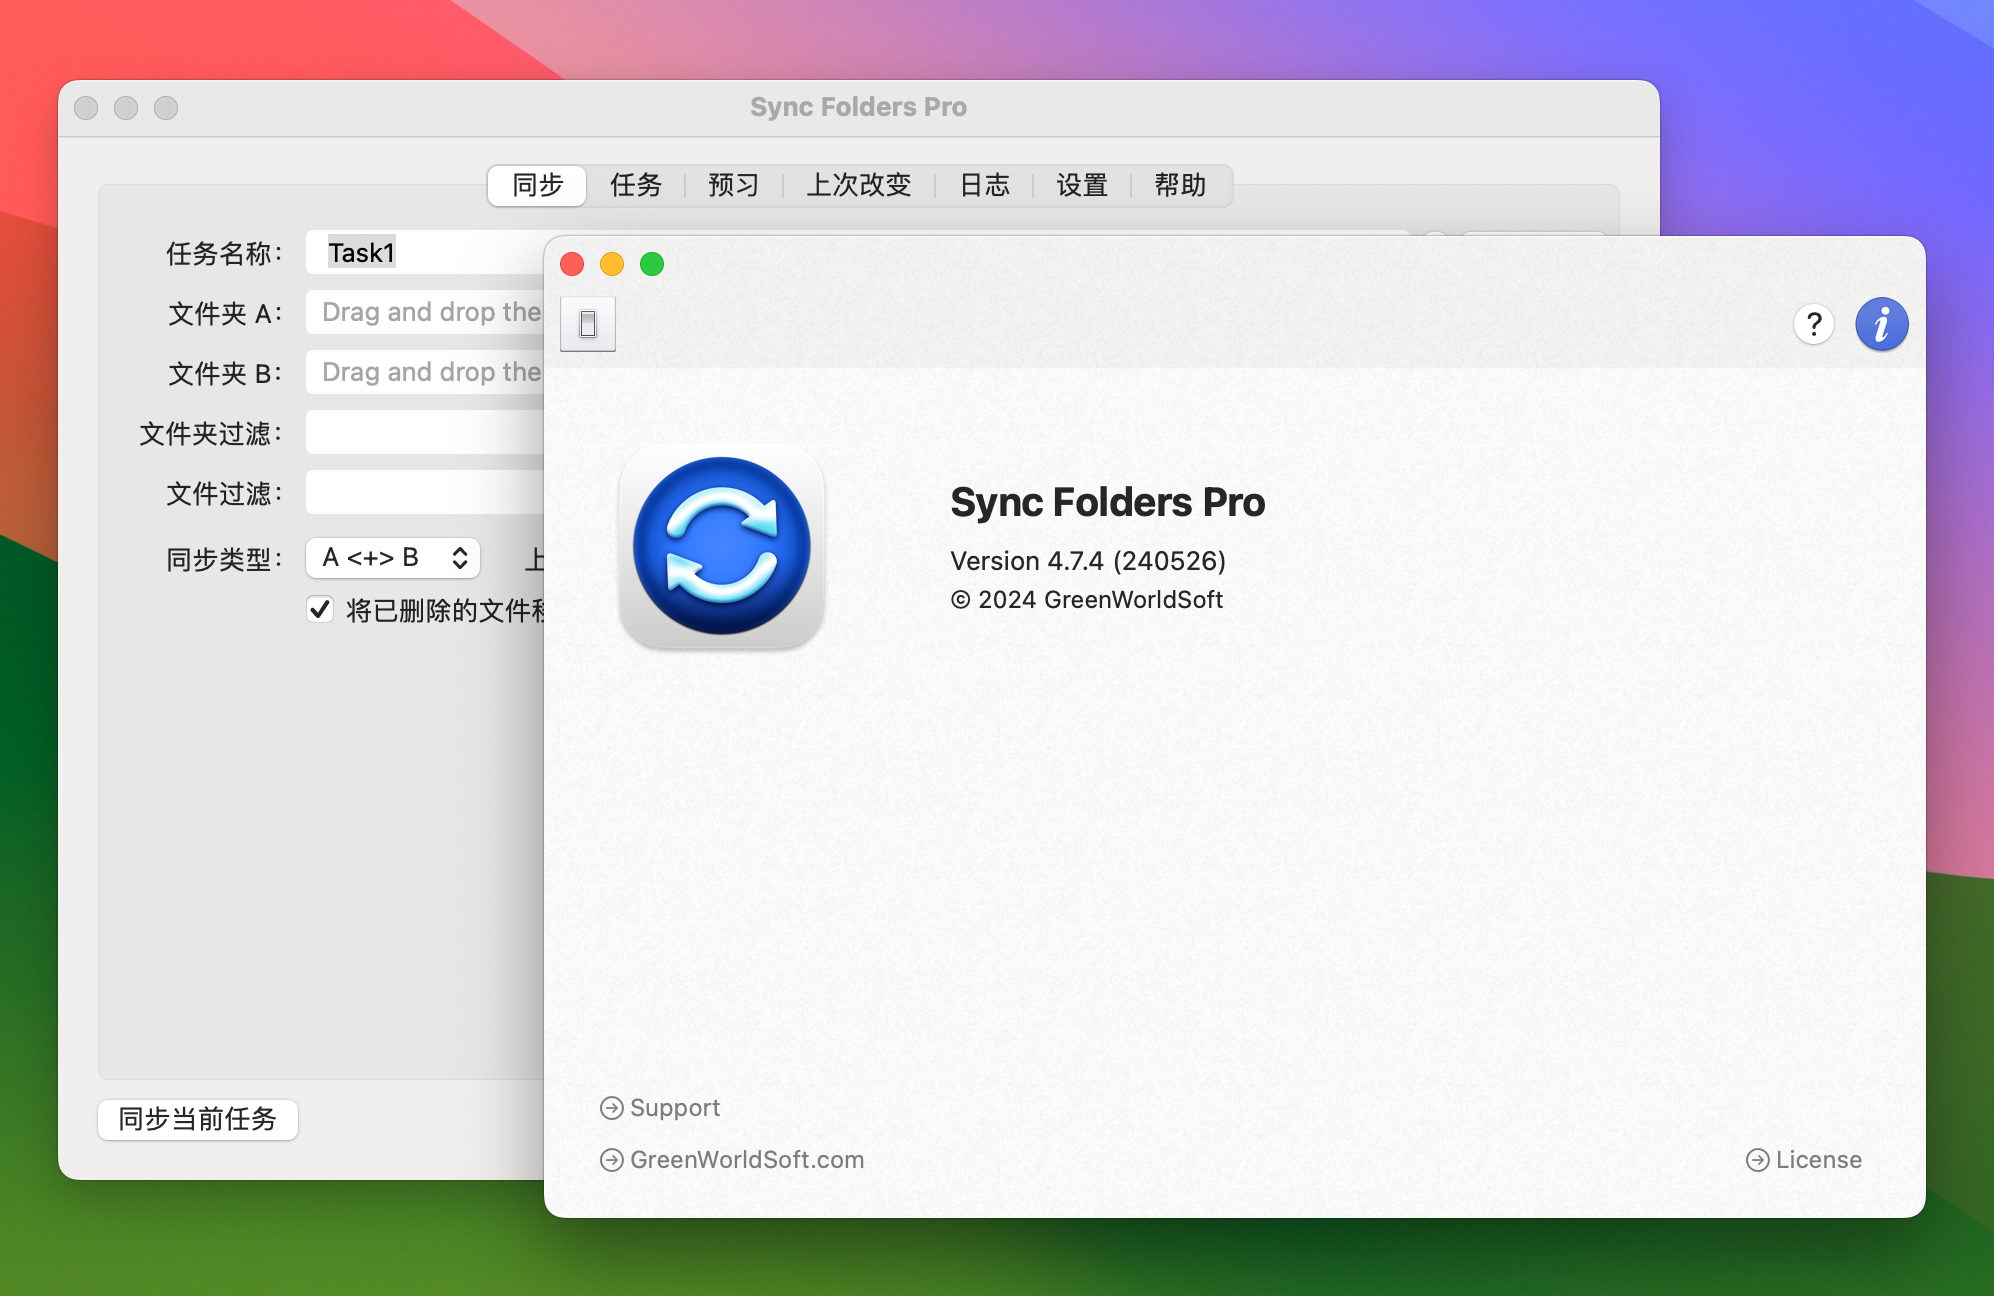Click the 同步当前任务 button
1994x1296 pixels.
198,1119
